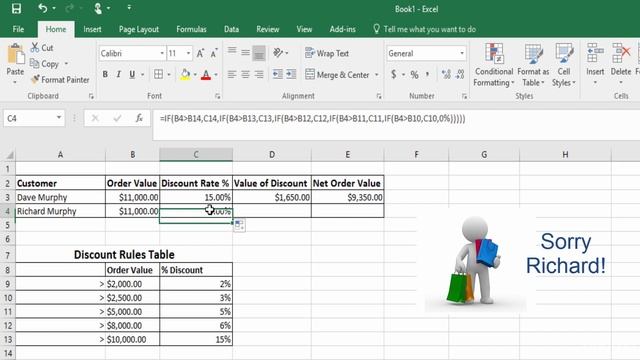The width and height of the screenshot is (640, 360).
Task: Expand the Name Box dropdown arrow
Action: (59, 118)
